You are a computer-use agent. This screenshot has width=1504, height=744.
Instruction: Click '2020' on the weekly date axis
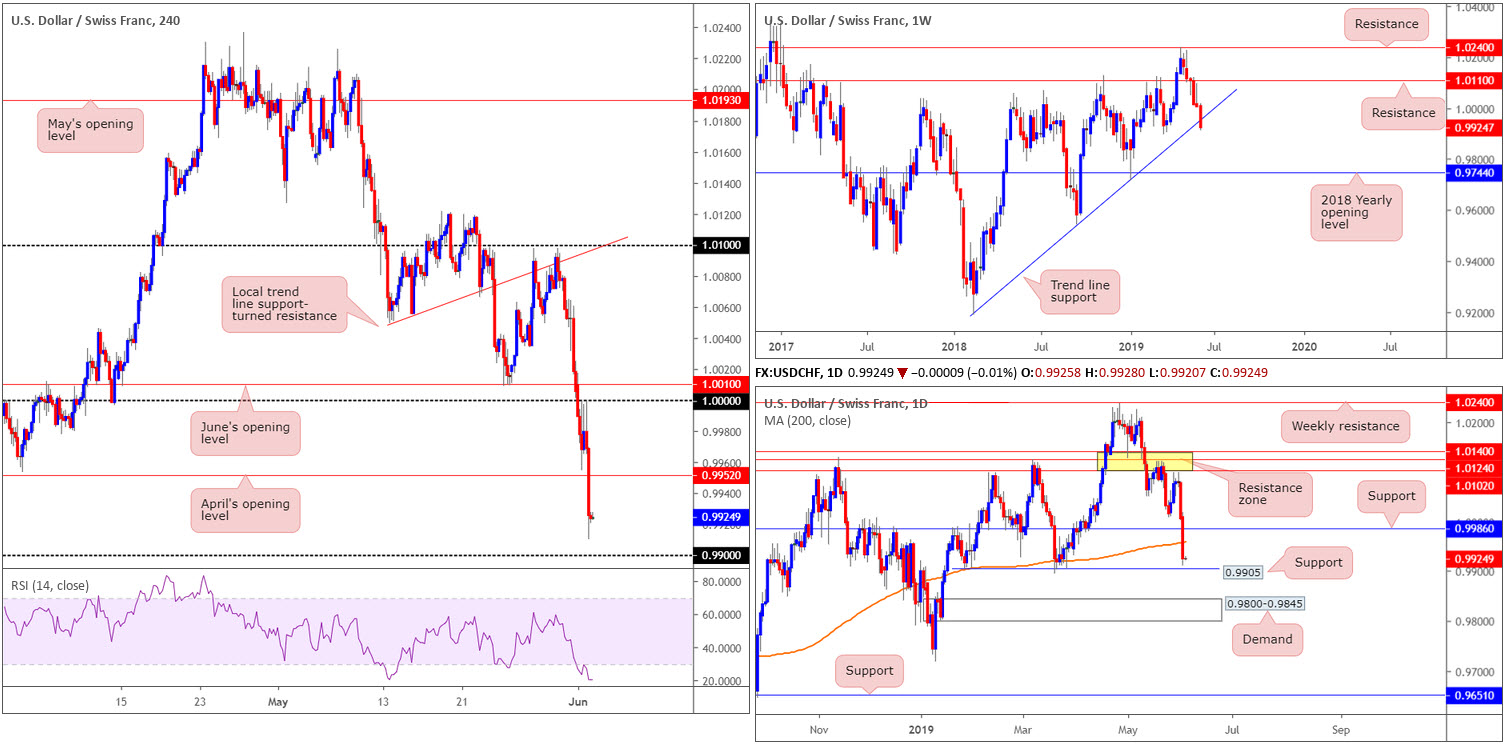point(1304,345)
